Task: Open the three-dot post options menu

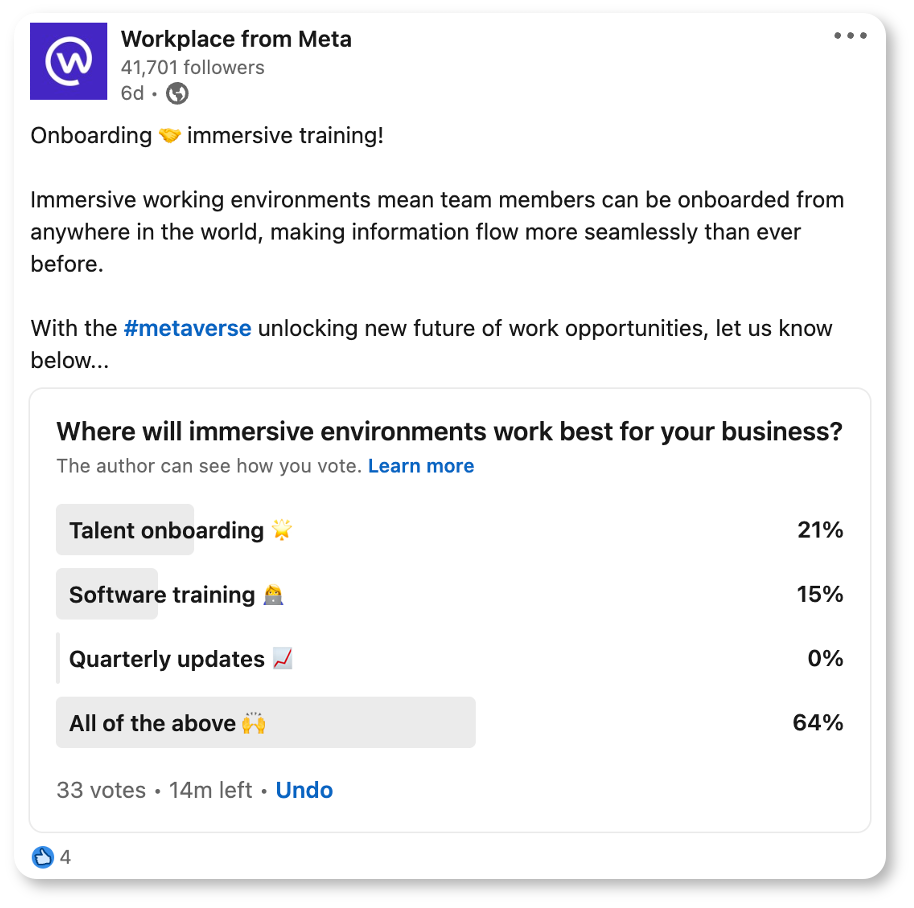Action: coord(850,36)
